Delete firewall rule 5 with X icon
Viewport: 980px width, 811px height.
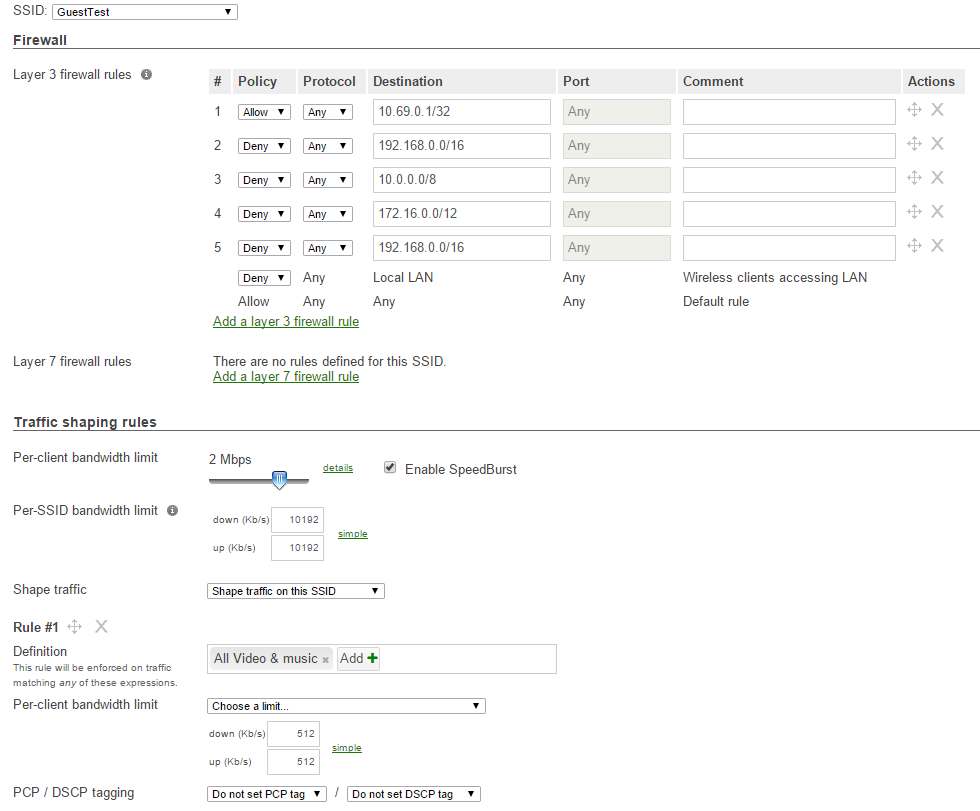[937, 246]
